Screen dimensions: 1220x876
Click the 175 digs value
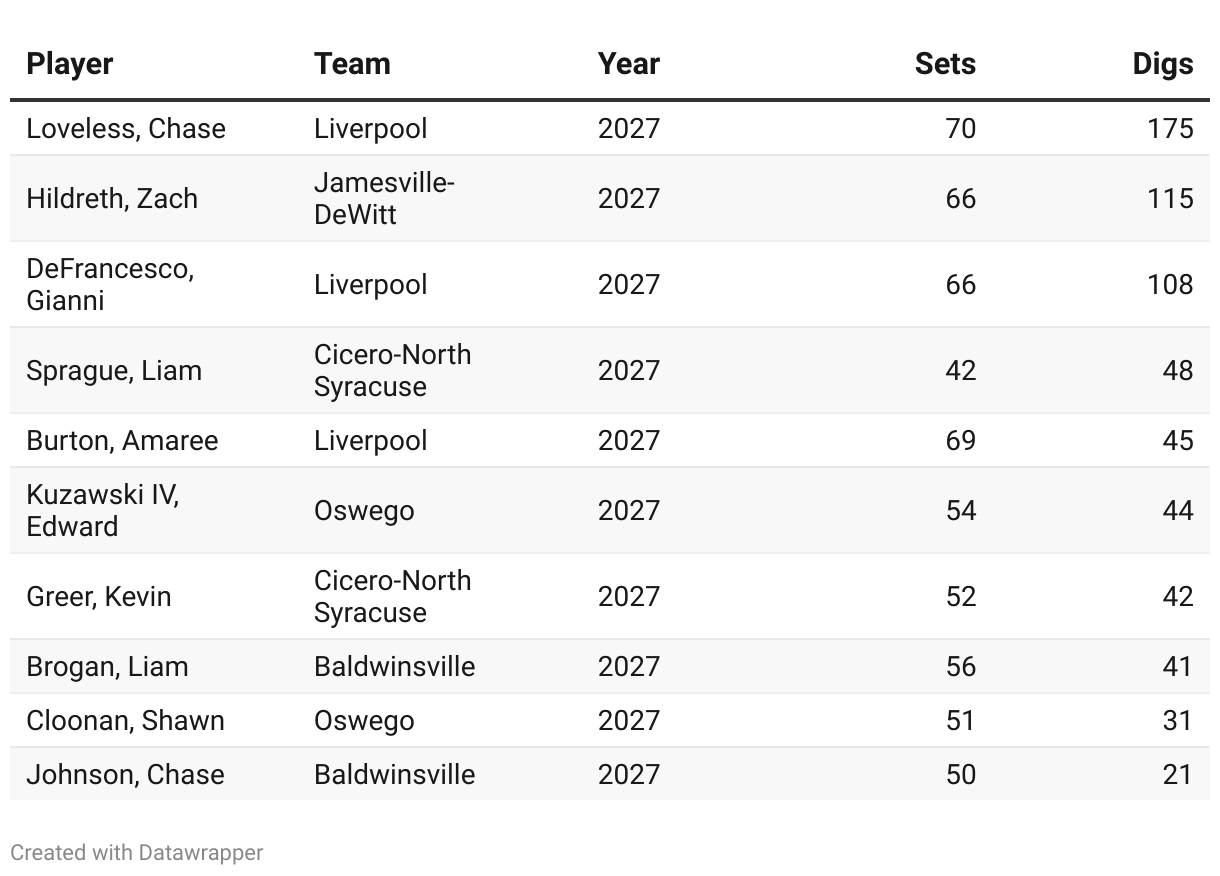[x=1170, y=129]
